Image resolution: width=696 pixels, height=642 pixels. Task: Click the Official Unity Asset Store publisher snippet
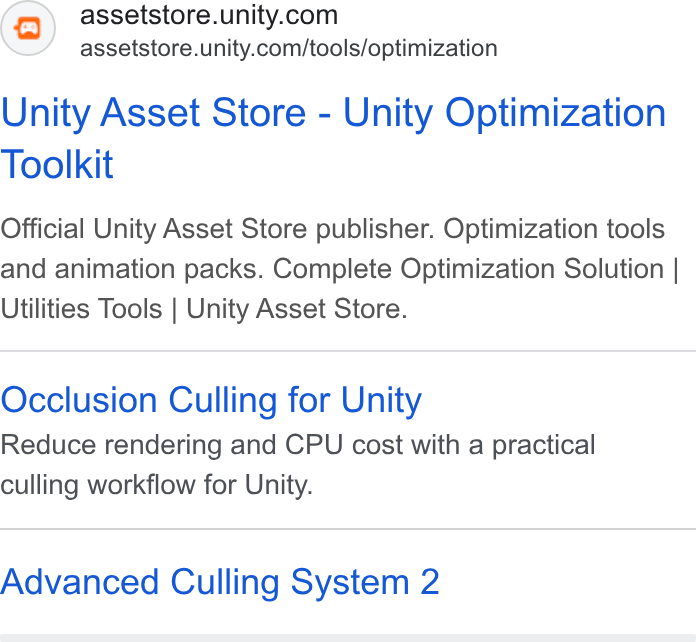tap(218, 229)
